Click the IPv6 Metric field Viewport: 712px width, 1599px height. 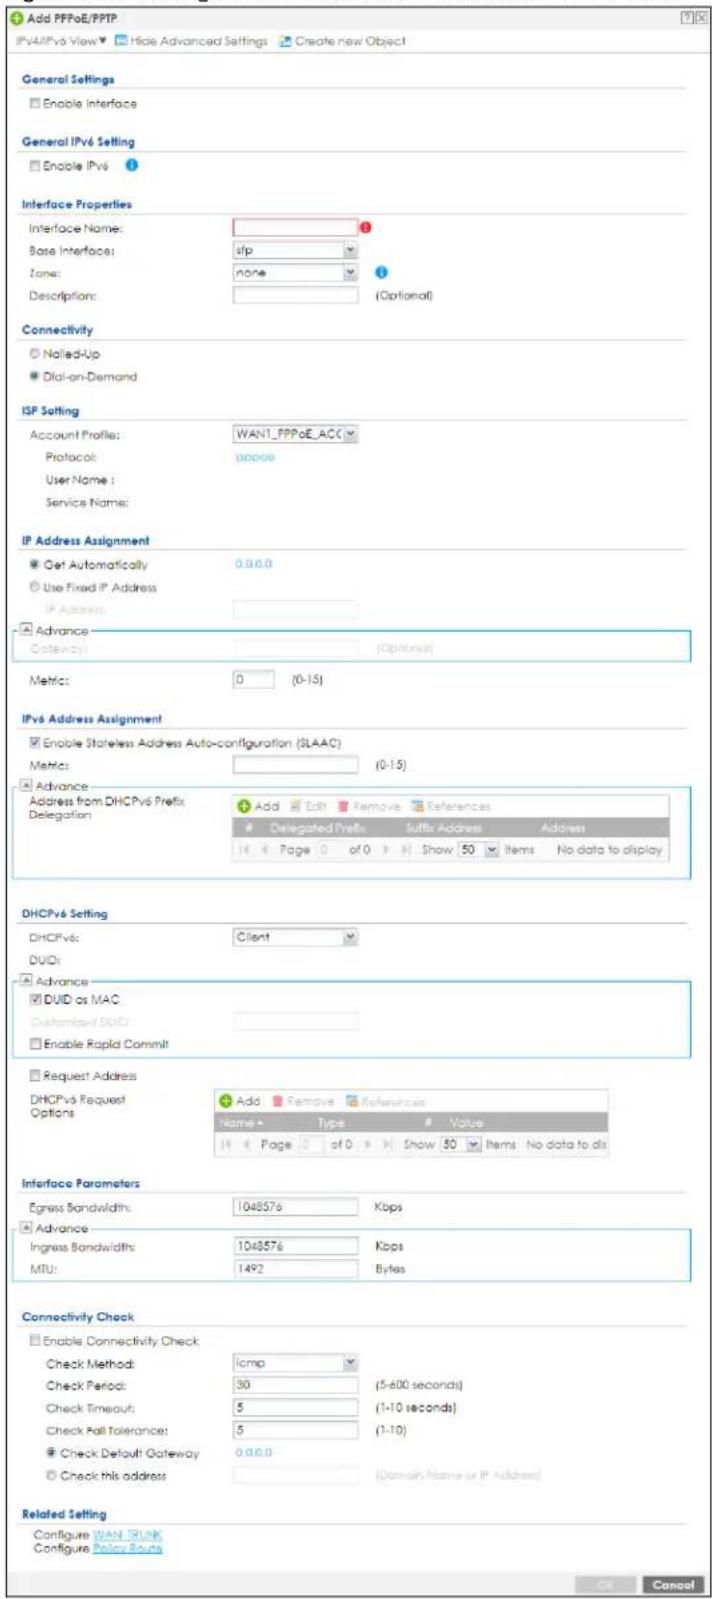coord(295,764)
